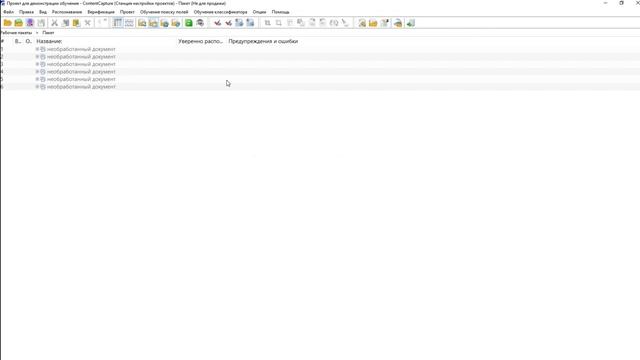Go to Рабочие пакеты in the breadcrumb
Screen dimensions: 640x360
(x=16, y=33)
